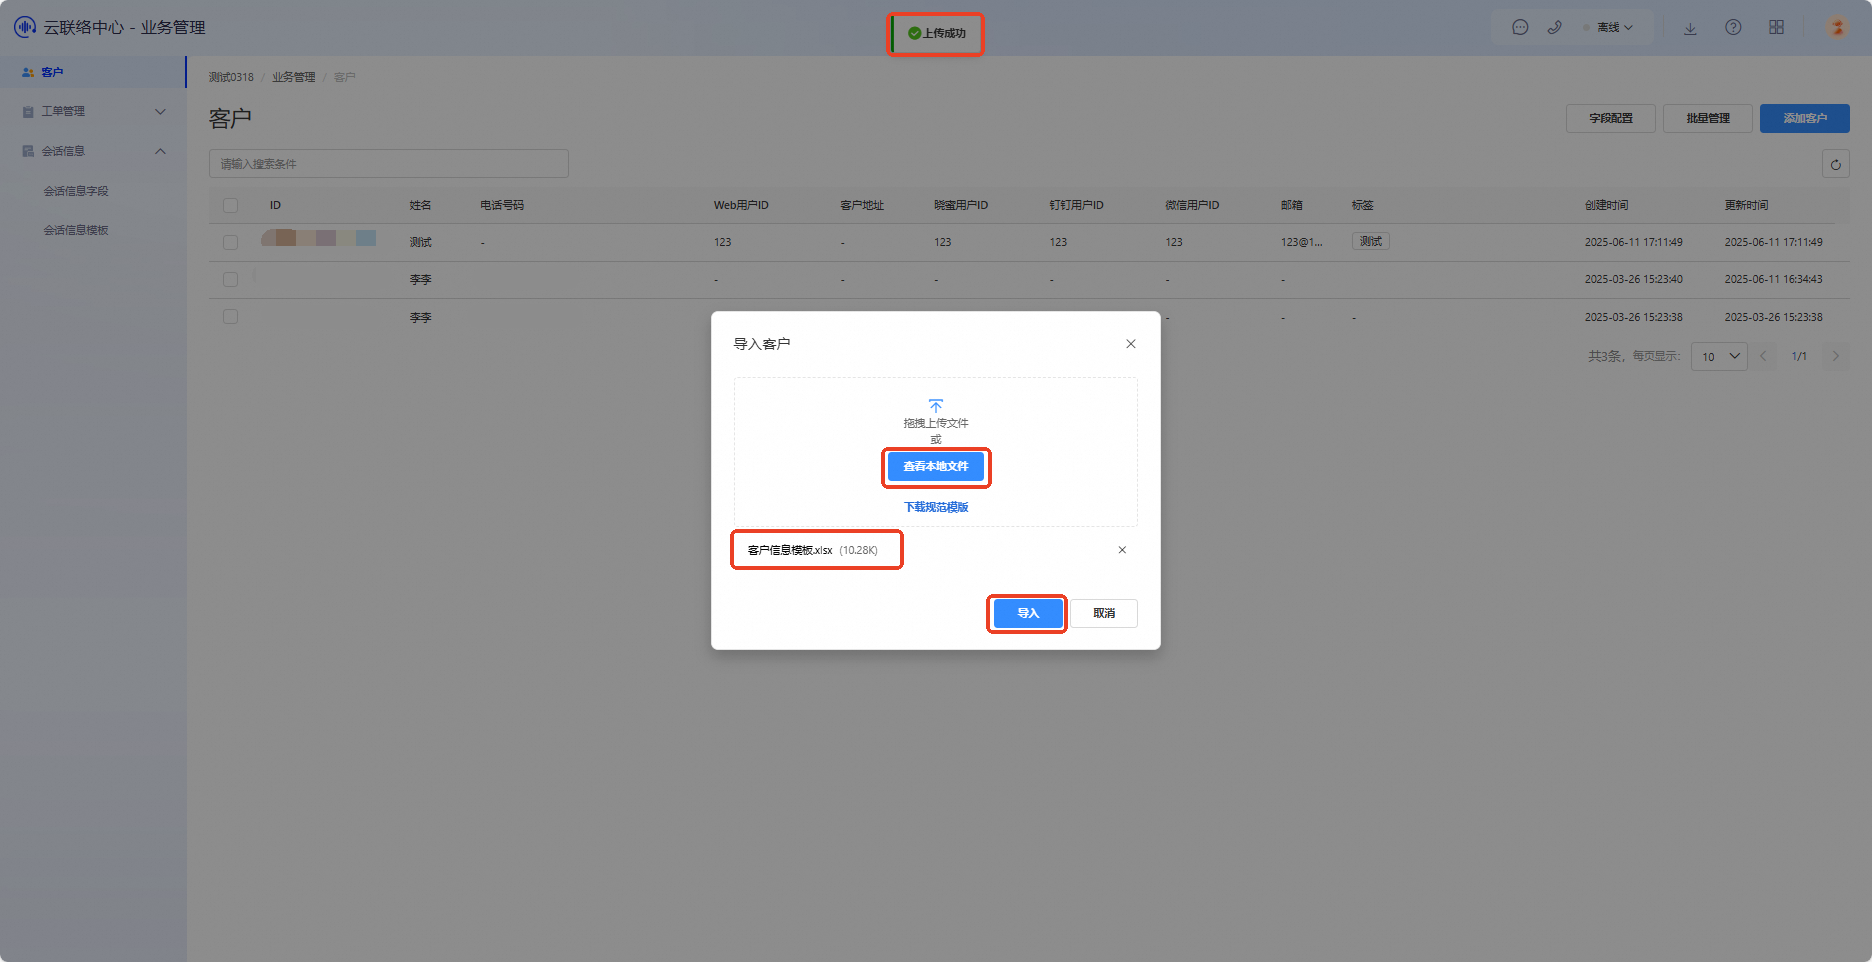The height and width of the screenshot is (962, 1872).
Task: Check the row created 2025-03-26 15:23:40
Action: pyautogui.click(x=230, y=280)
